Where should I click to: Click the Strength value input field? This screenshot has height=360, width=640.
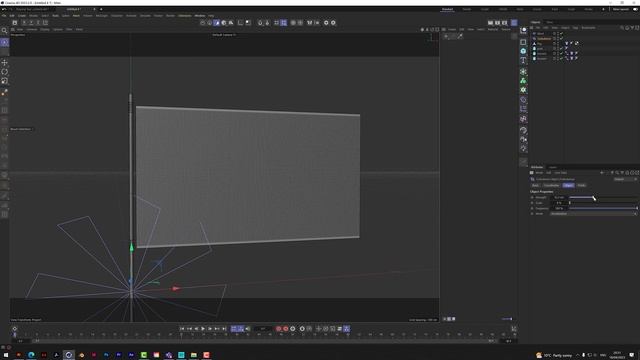click(x=559, y=198)
